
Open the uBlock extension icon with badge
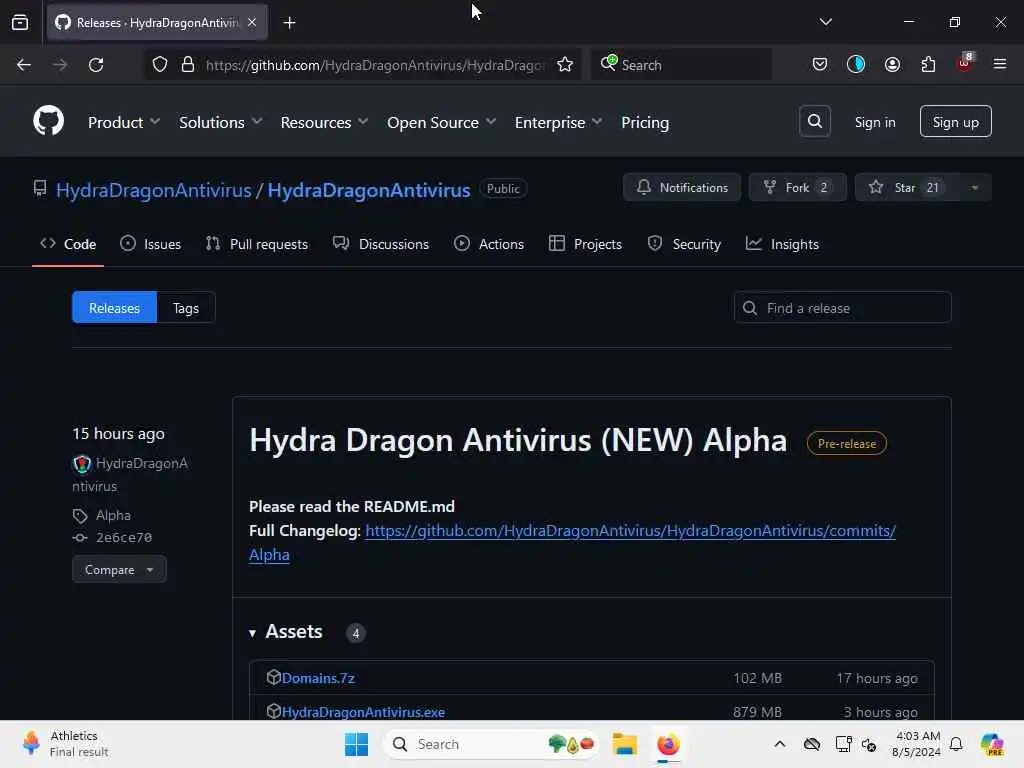[965, 63]
